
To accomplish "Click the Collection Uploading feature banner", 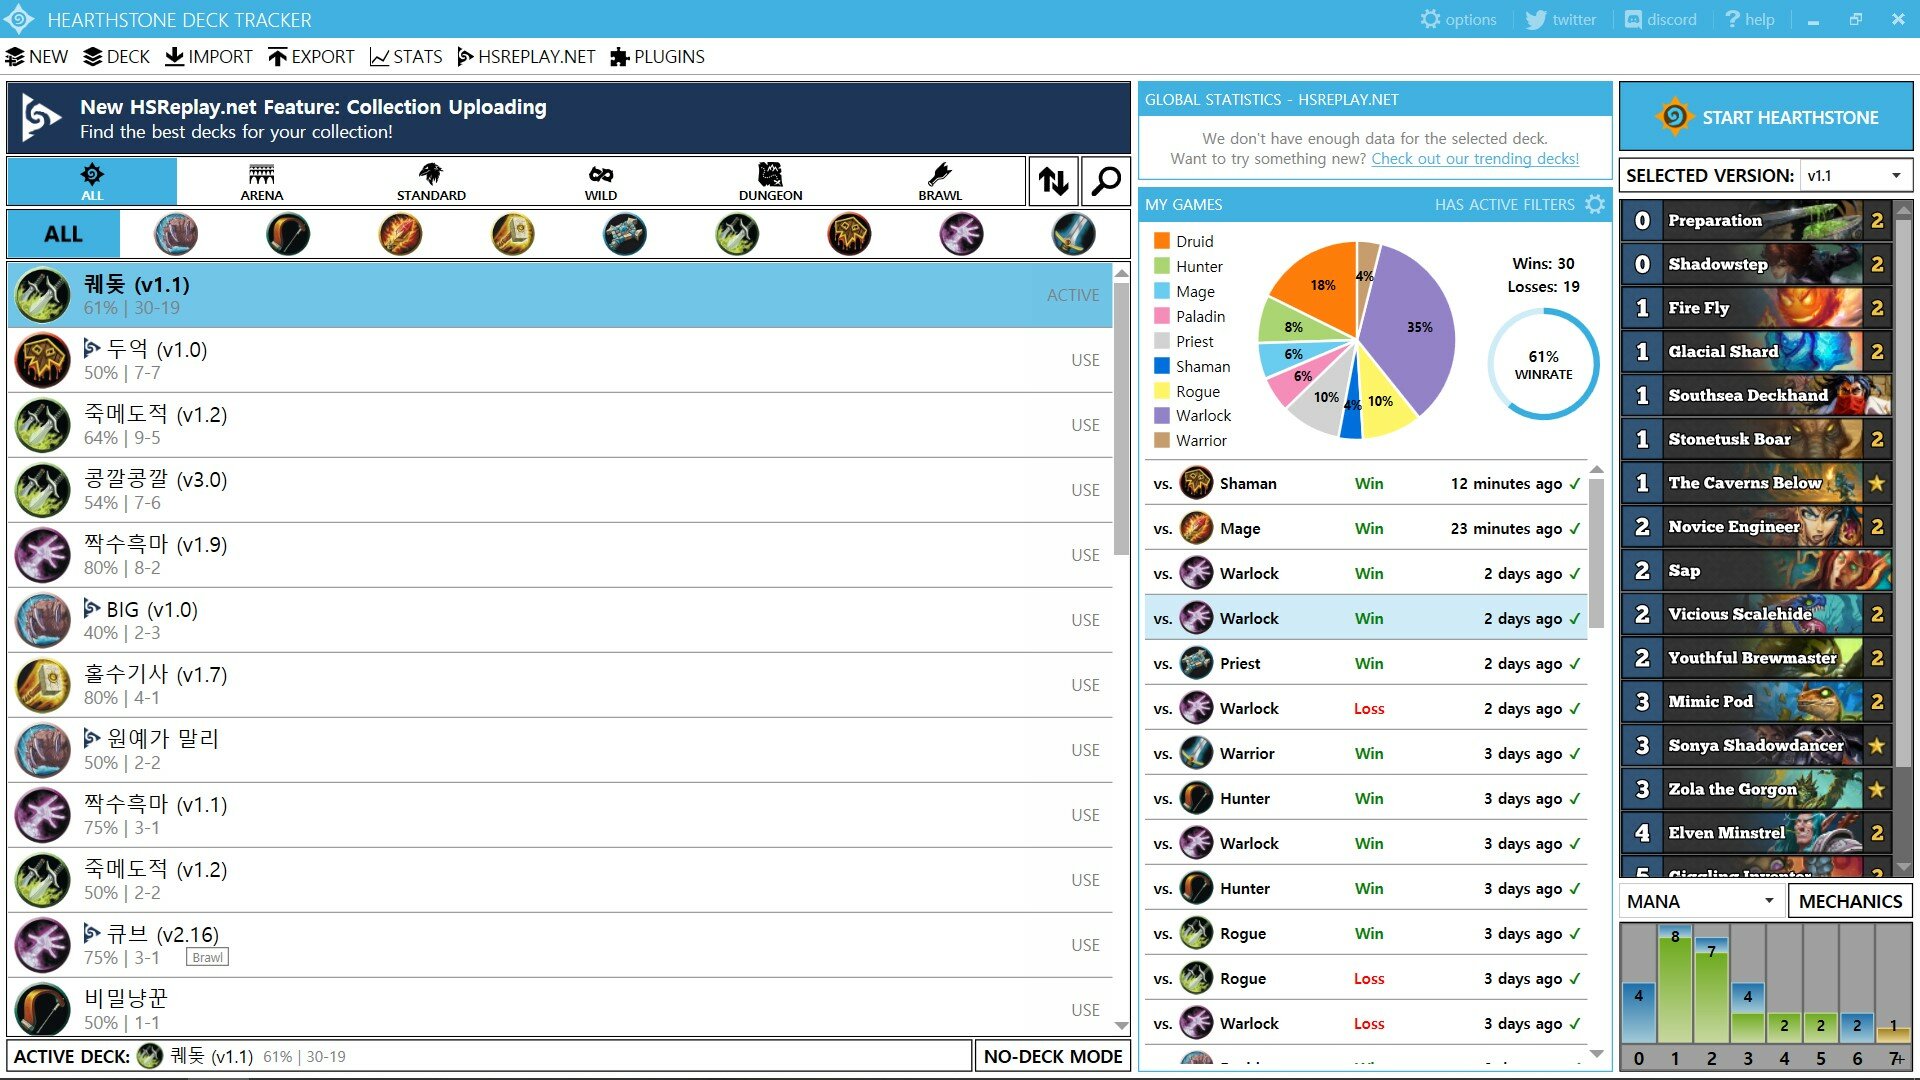I will coord(568,118).
